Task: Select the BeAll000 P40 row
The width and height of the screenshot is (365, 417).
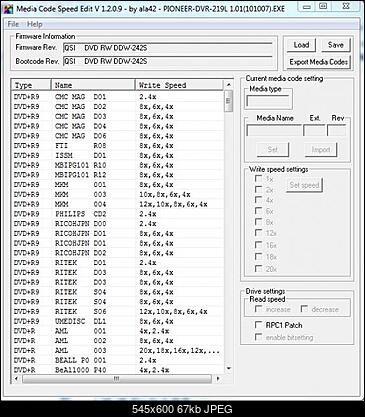Action: click(118, 370)
